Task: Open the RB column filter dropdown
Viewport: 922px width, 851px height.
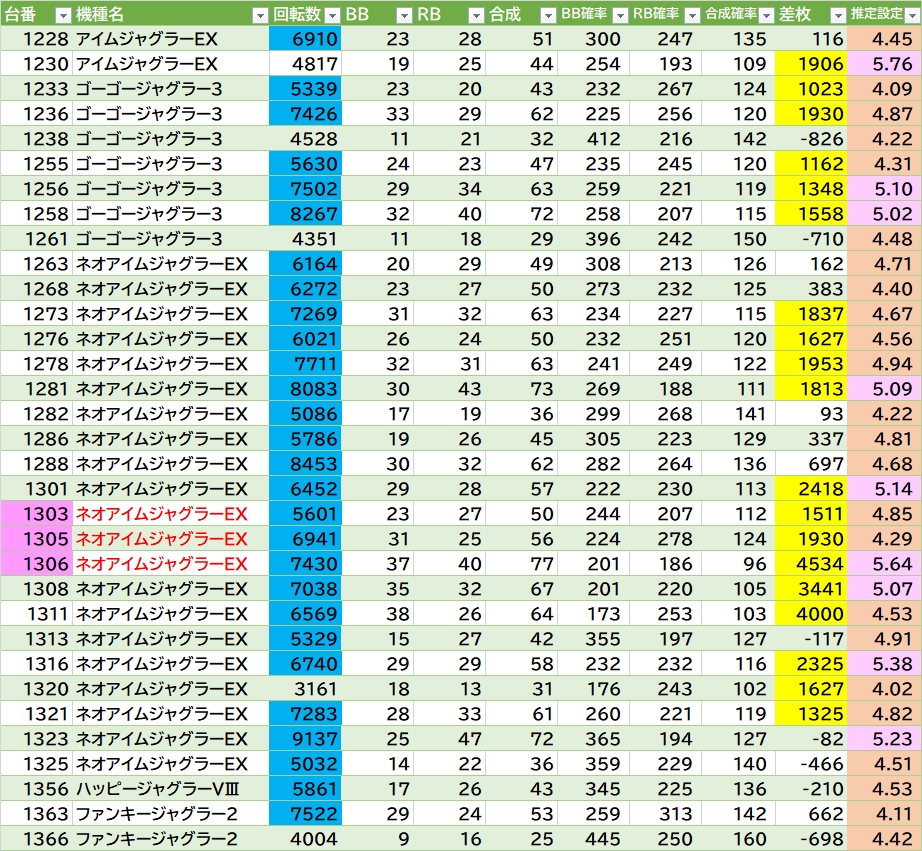Action: 475,15
